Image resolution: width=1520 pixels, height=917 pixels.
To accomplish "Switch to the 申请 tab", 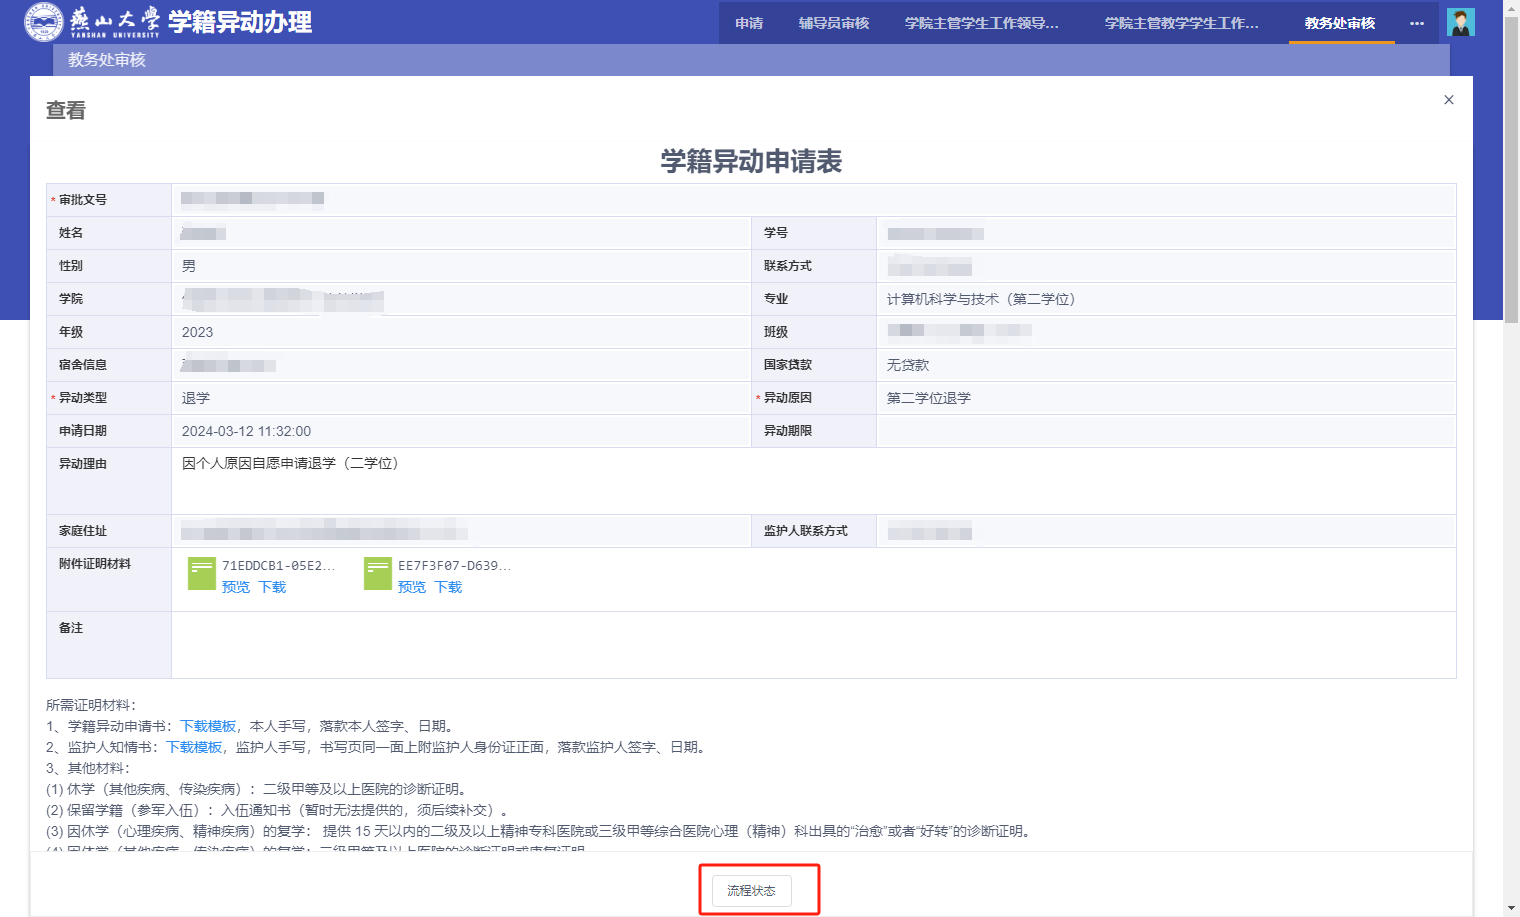I will pyautogui.click(x=749, y=23).
